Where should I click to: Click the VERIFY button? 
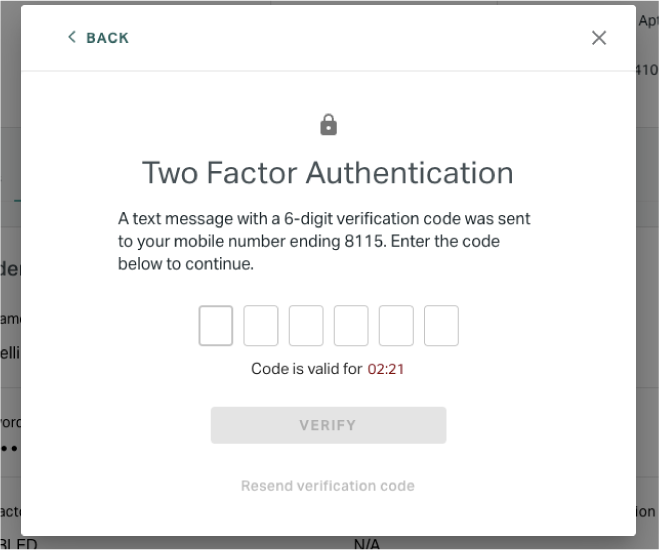click(x=328, y=425)
